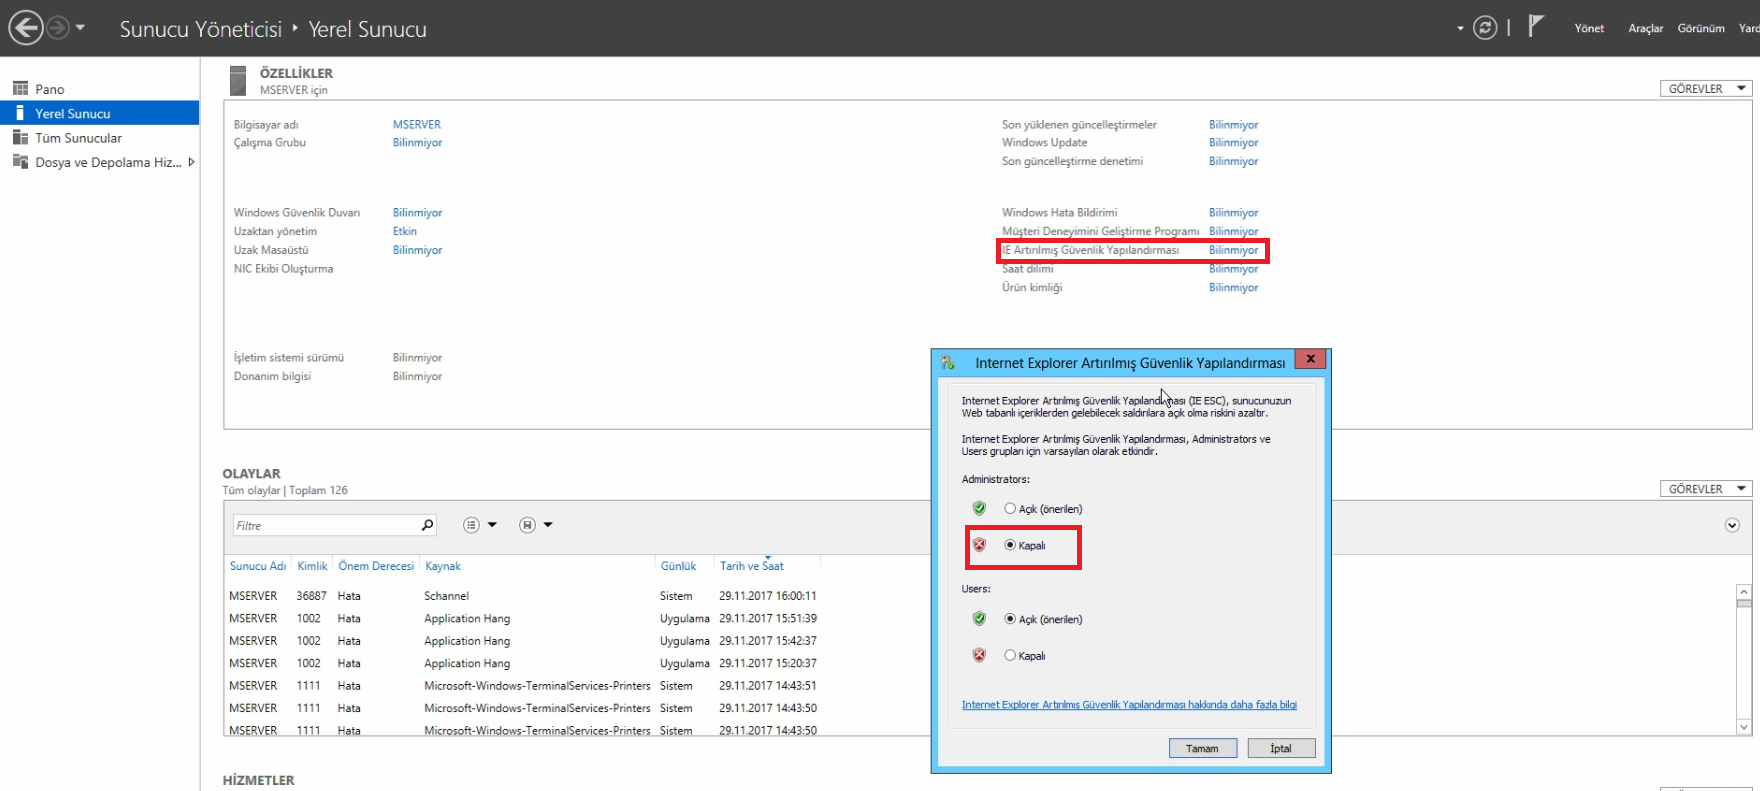Close the IE Güvenlik Yapılandırması dialog
This screenshot has height=791, width=1760.
point(1310,359)
